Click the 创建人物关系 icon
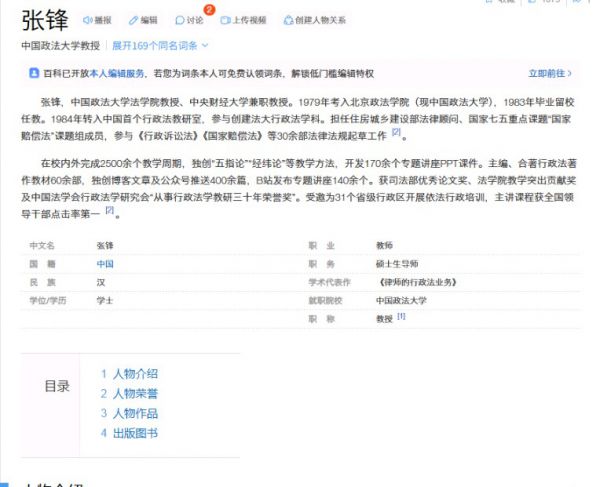Viewport: 600px width, 487px height. tap(288, 20)
